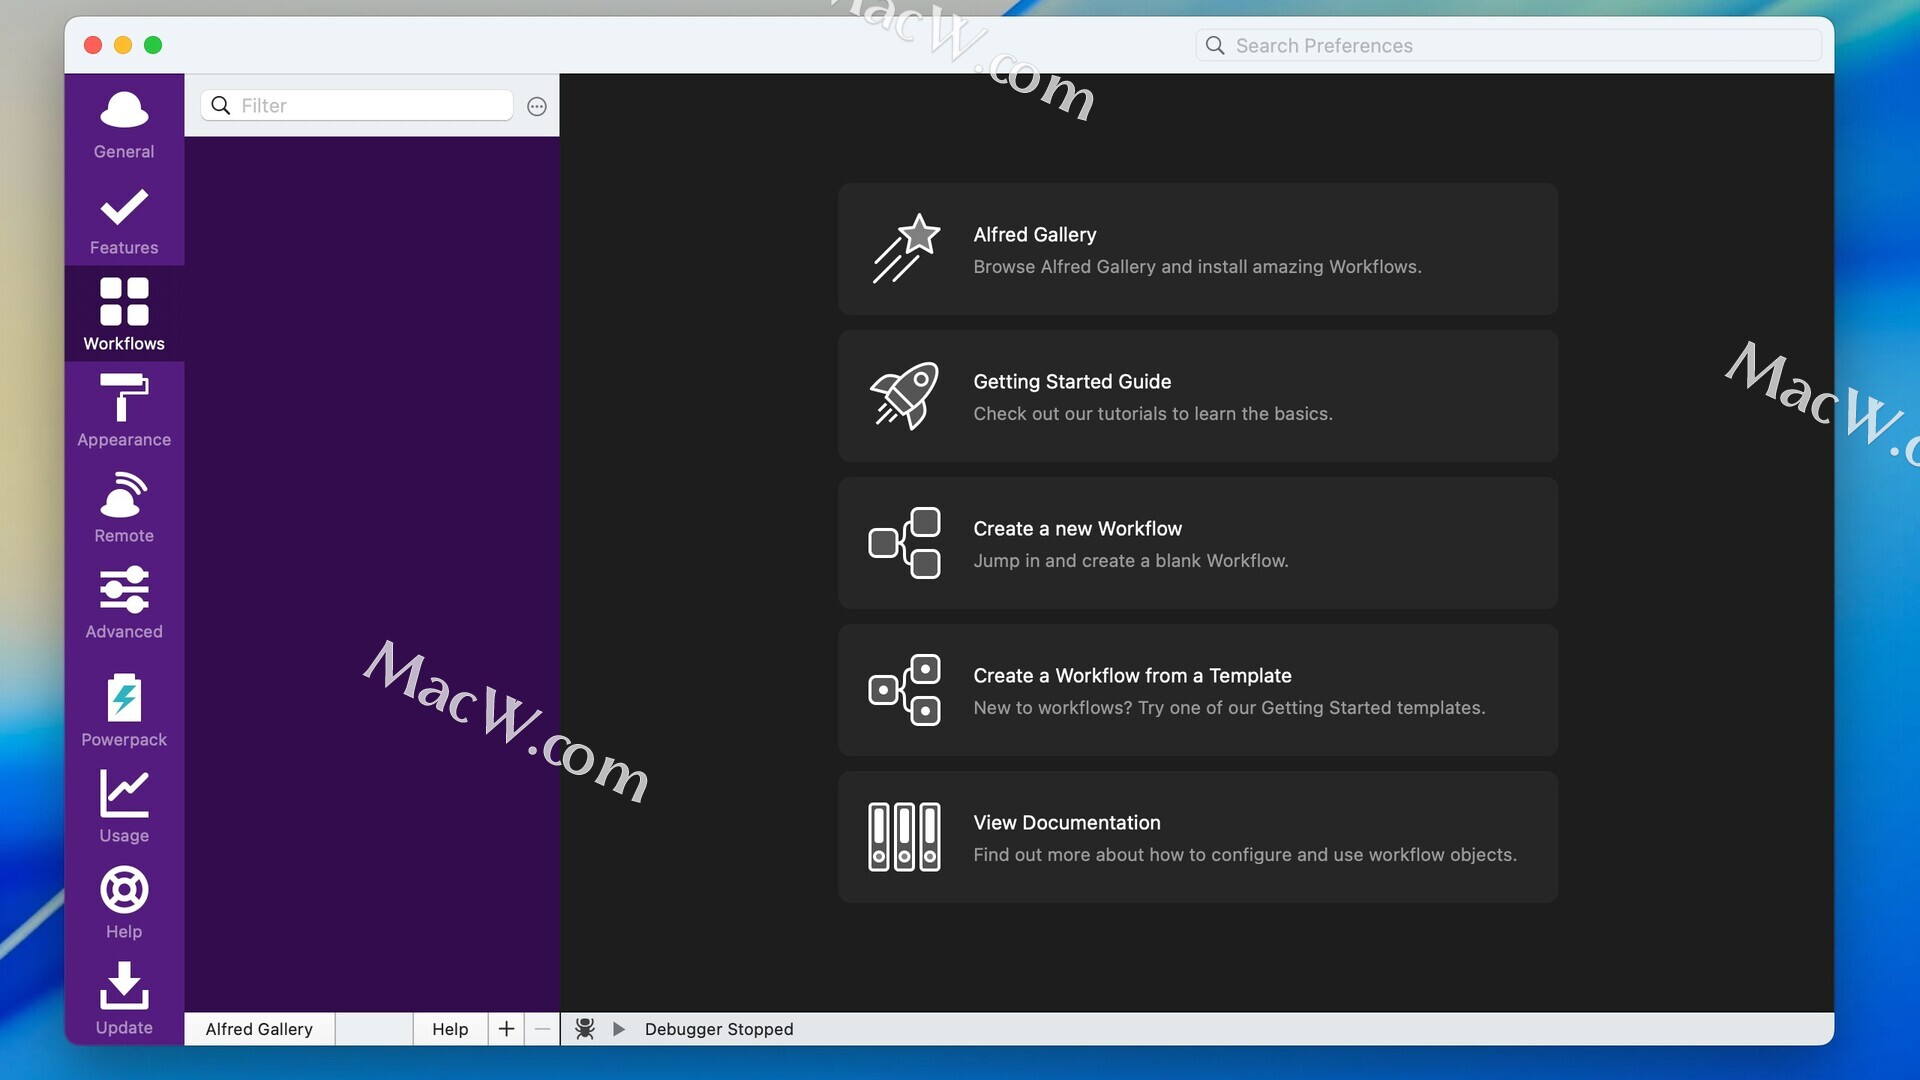1920x1080 pixels.
Task: Open the Appearance preferences
Action: (124, 410)
